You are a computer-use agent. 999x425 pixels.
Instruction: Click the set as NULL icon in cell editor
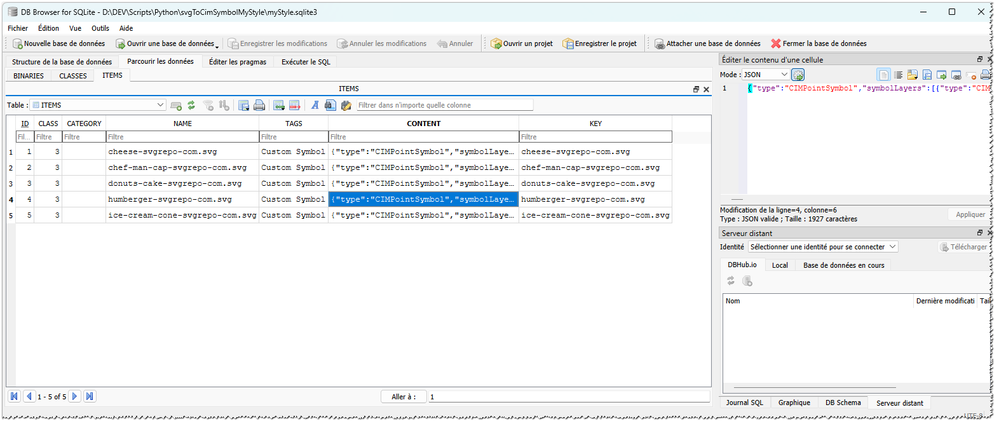tap(971, 75)
